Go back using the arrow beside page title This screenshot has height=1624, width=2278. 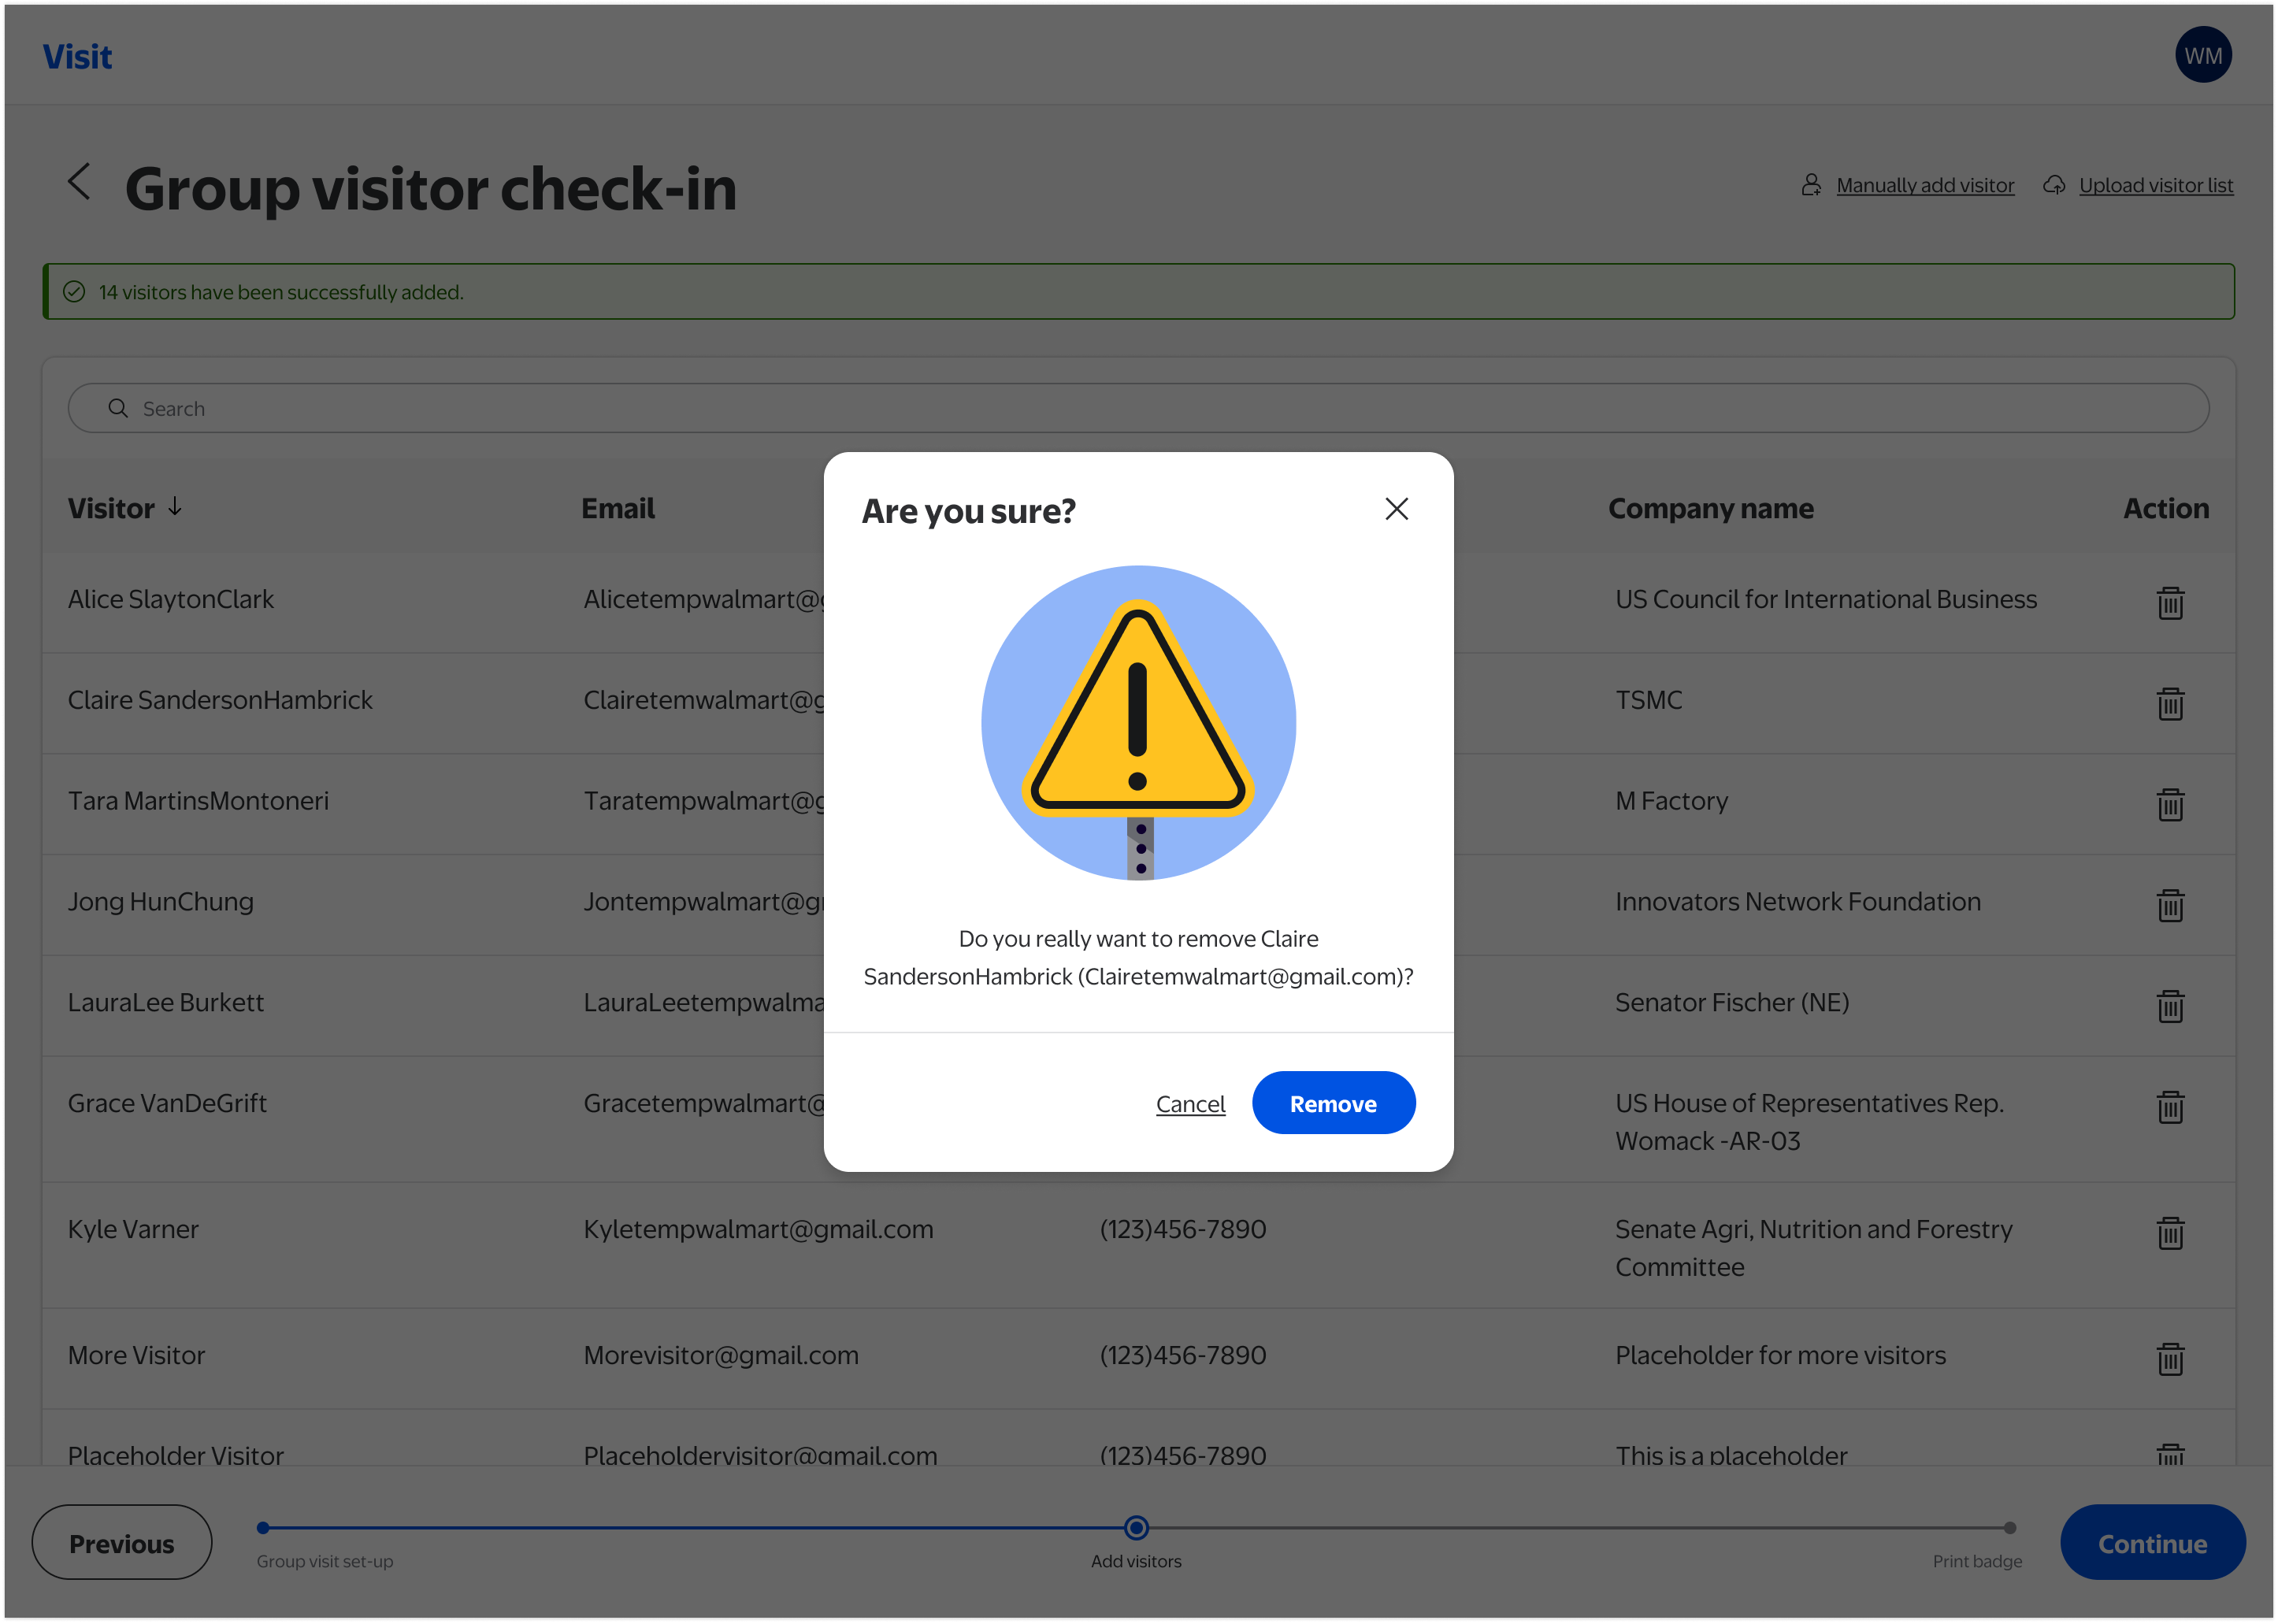coord(80,182)
